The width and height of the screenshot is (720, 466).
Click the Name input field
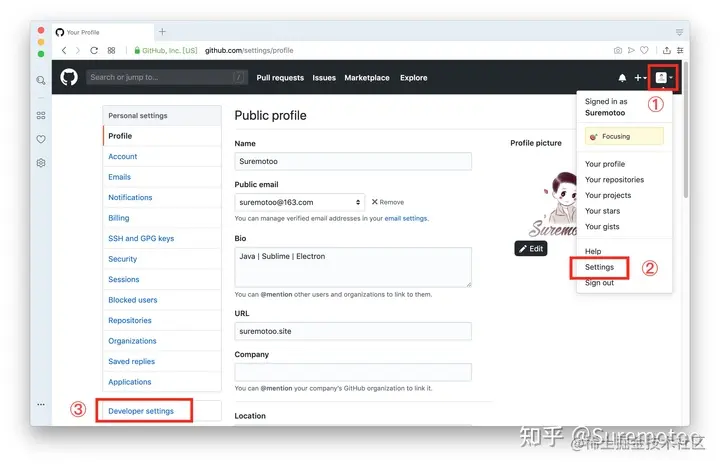pyautogui.click(x=353, y=161)
